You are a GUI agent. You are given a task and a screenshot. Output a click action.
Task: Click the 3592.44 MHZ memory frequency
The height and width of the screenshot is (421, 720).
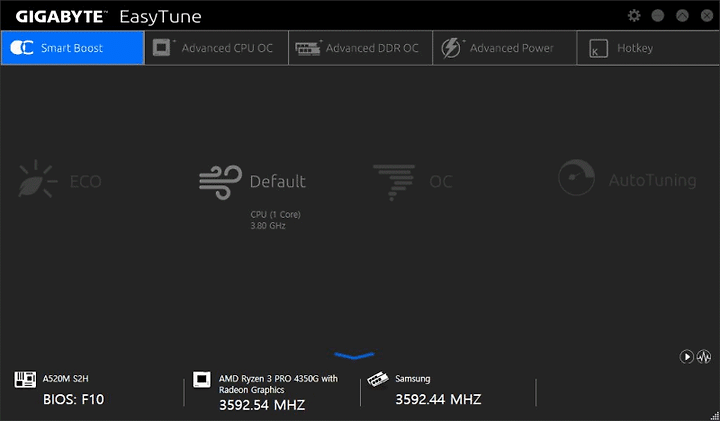(439, 399)
